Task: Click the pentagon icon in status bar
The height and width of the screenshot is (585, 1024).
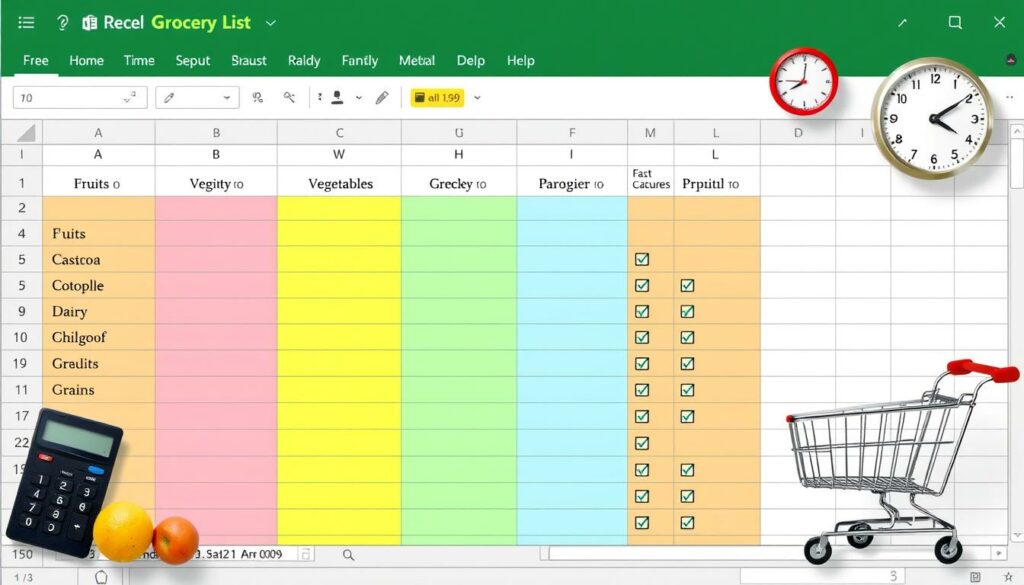Action: click(101, 577)
